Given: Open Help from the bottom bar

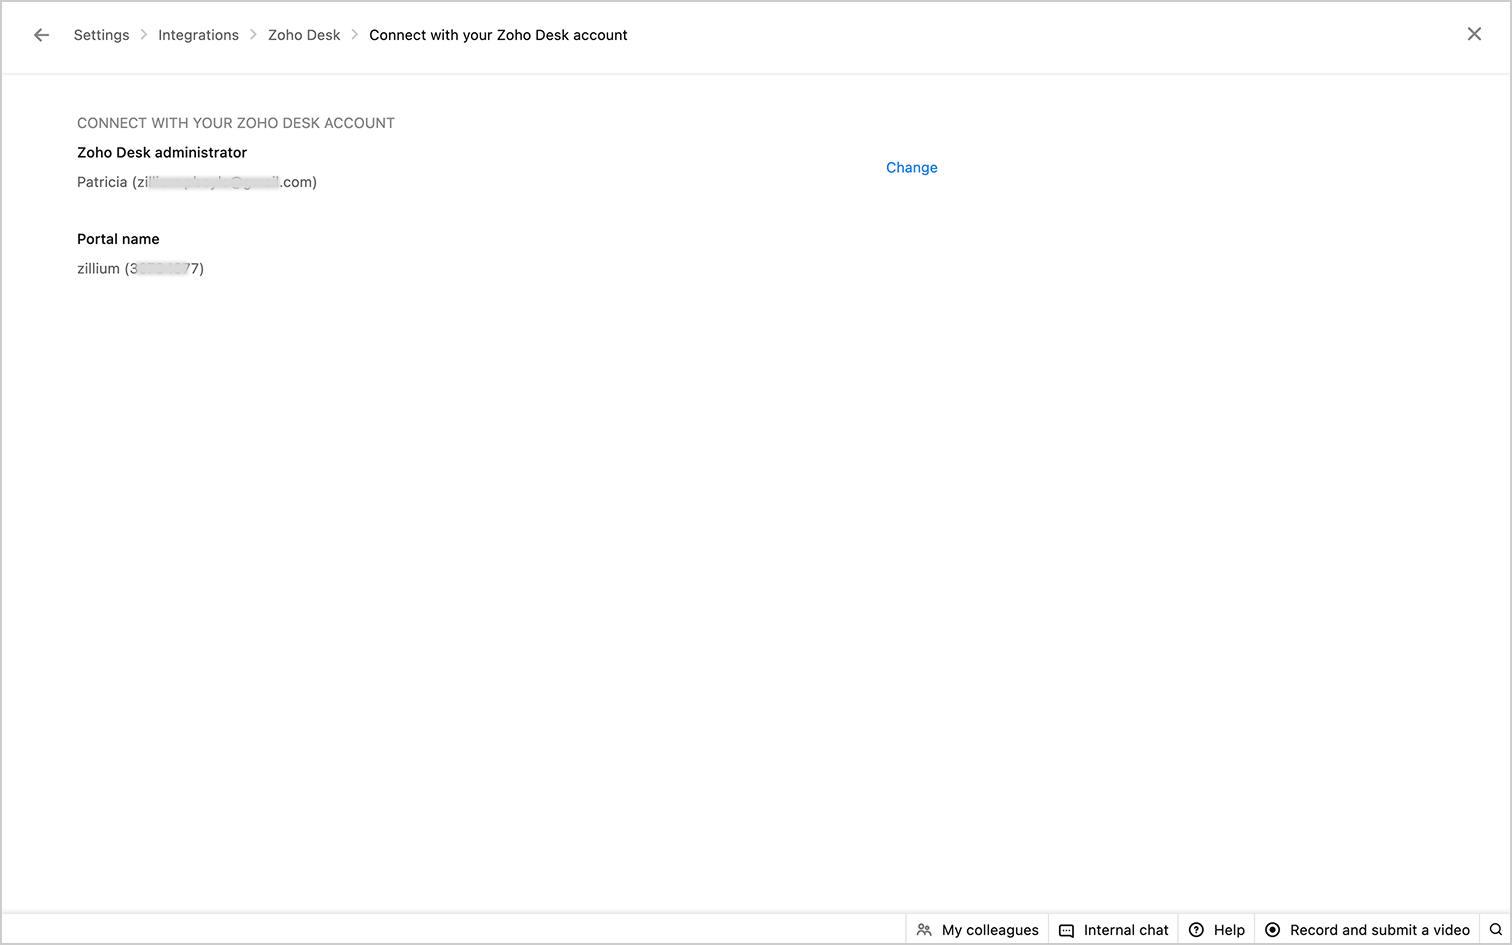Looking at the screenshot, I should point(1216,930).
